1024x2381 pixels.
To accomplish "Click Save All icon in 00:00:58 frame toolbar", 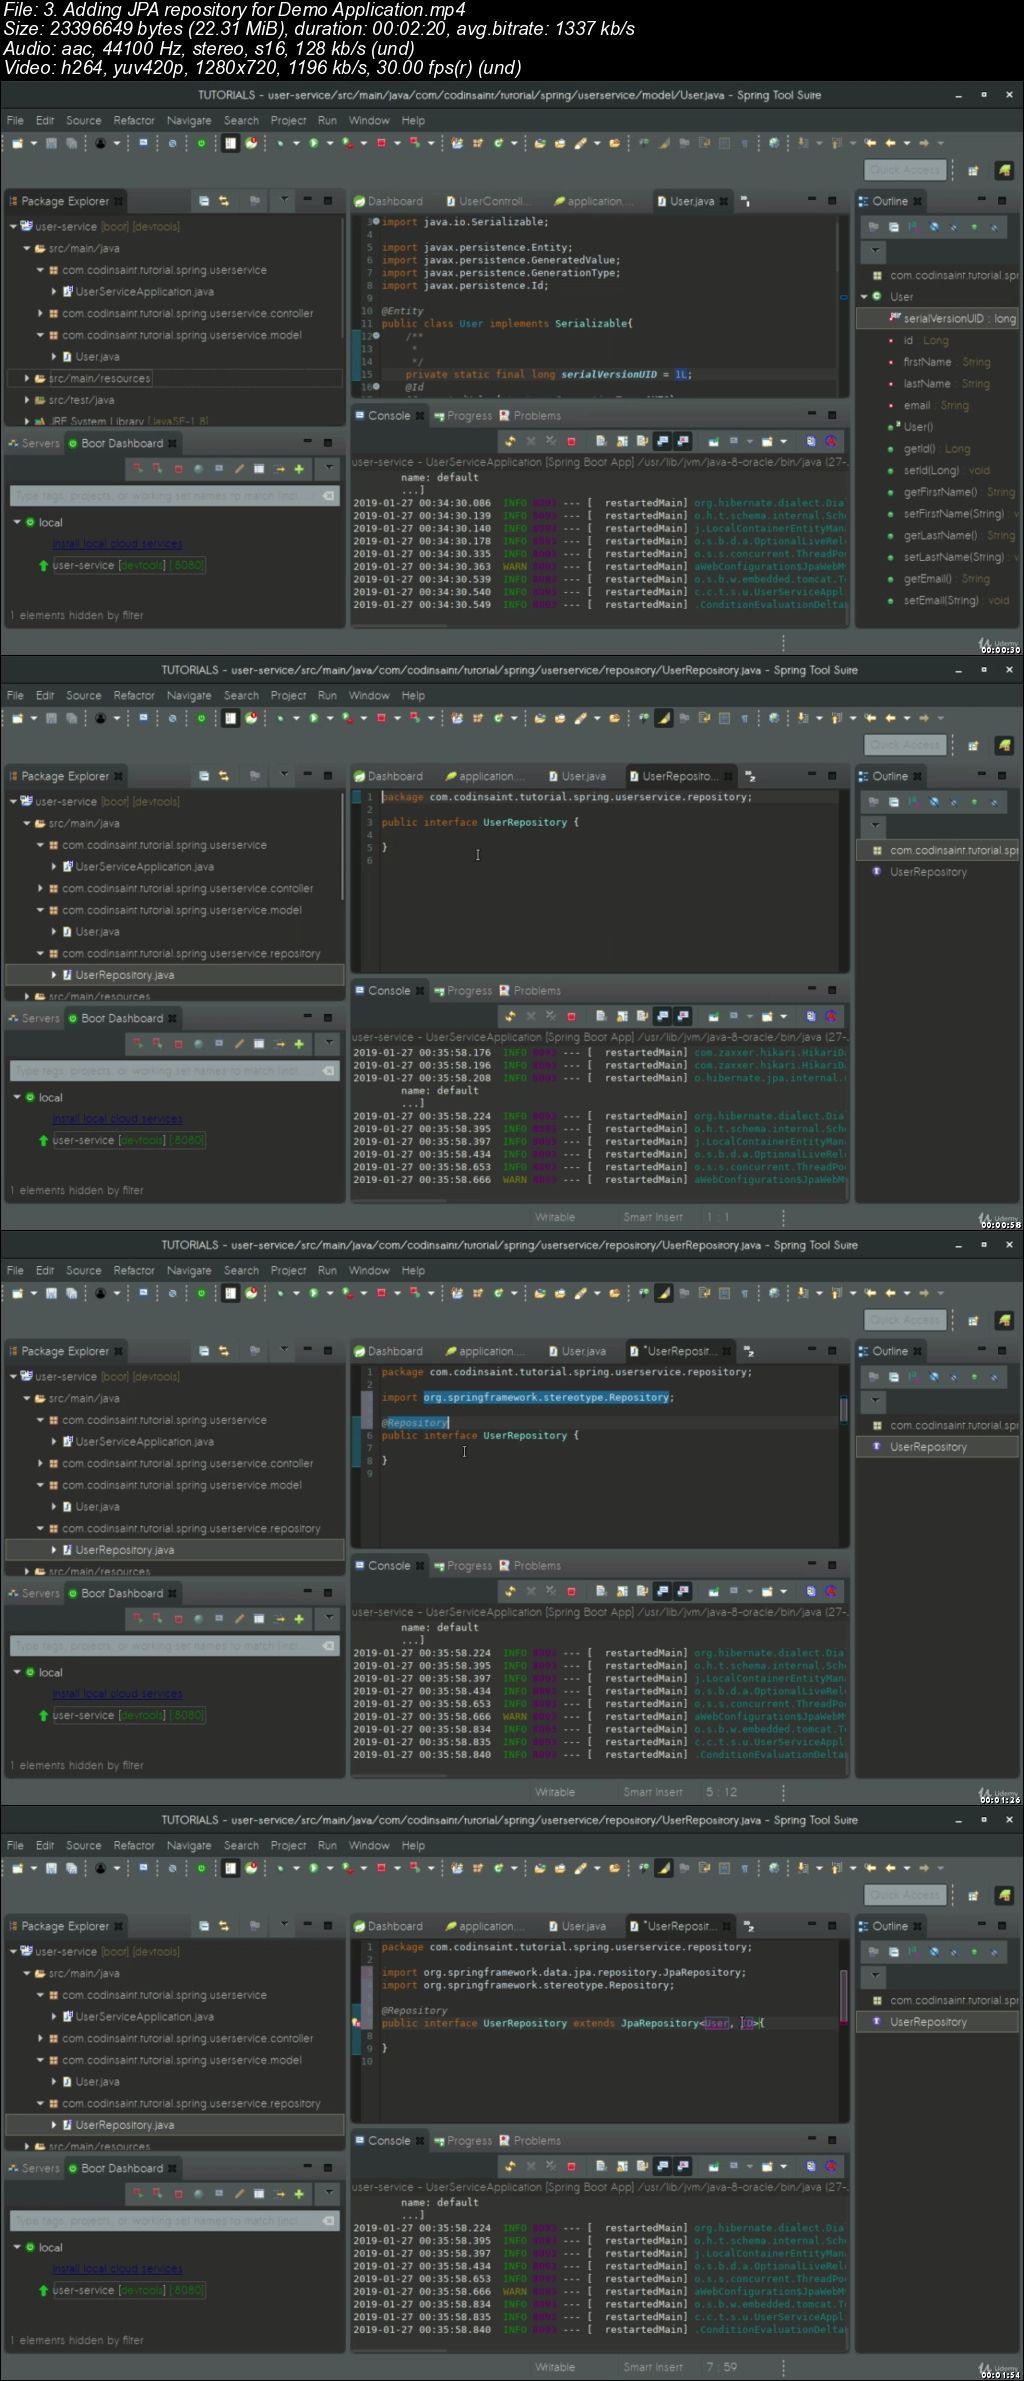I will pyautogui.click(x=71, y=718).
